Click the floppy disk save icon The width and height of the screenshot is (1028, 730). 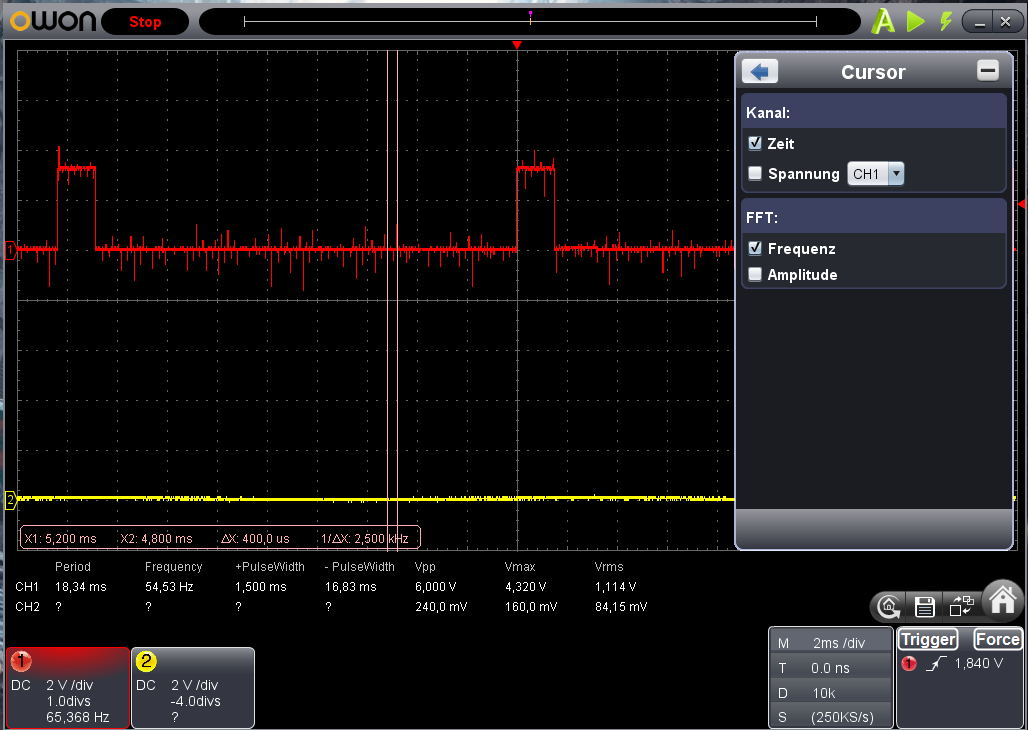[925, 606]
